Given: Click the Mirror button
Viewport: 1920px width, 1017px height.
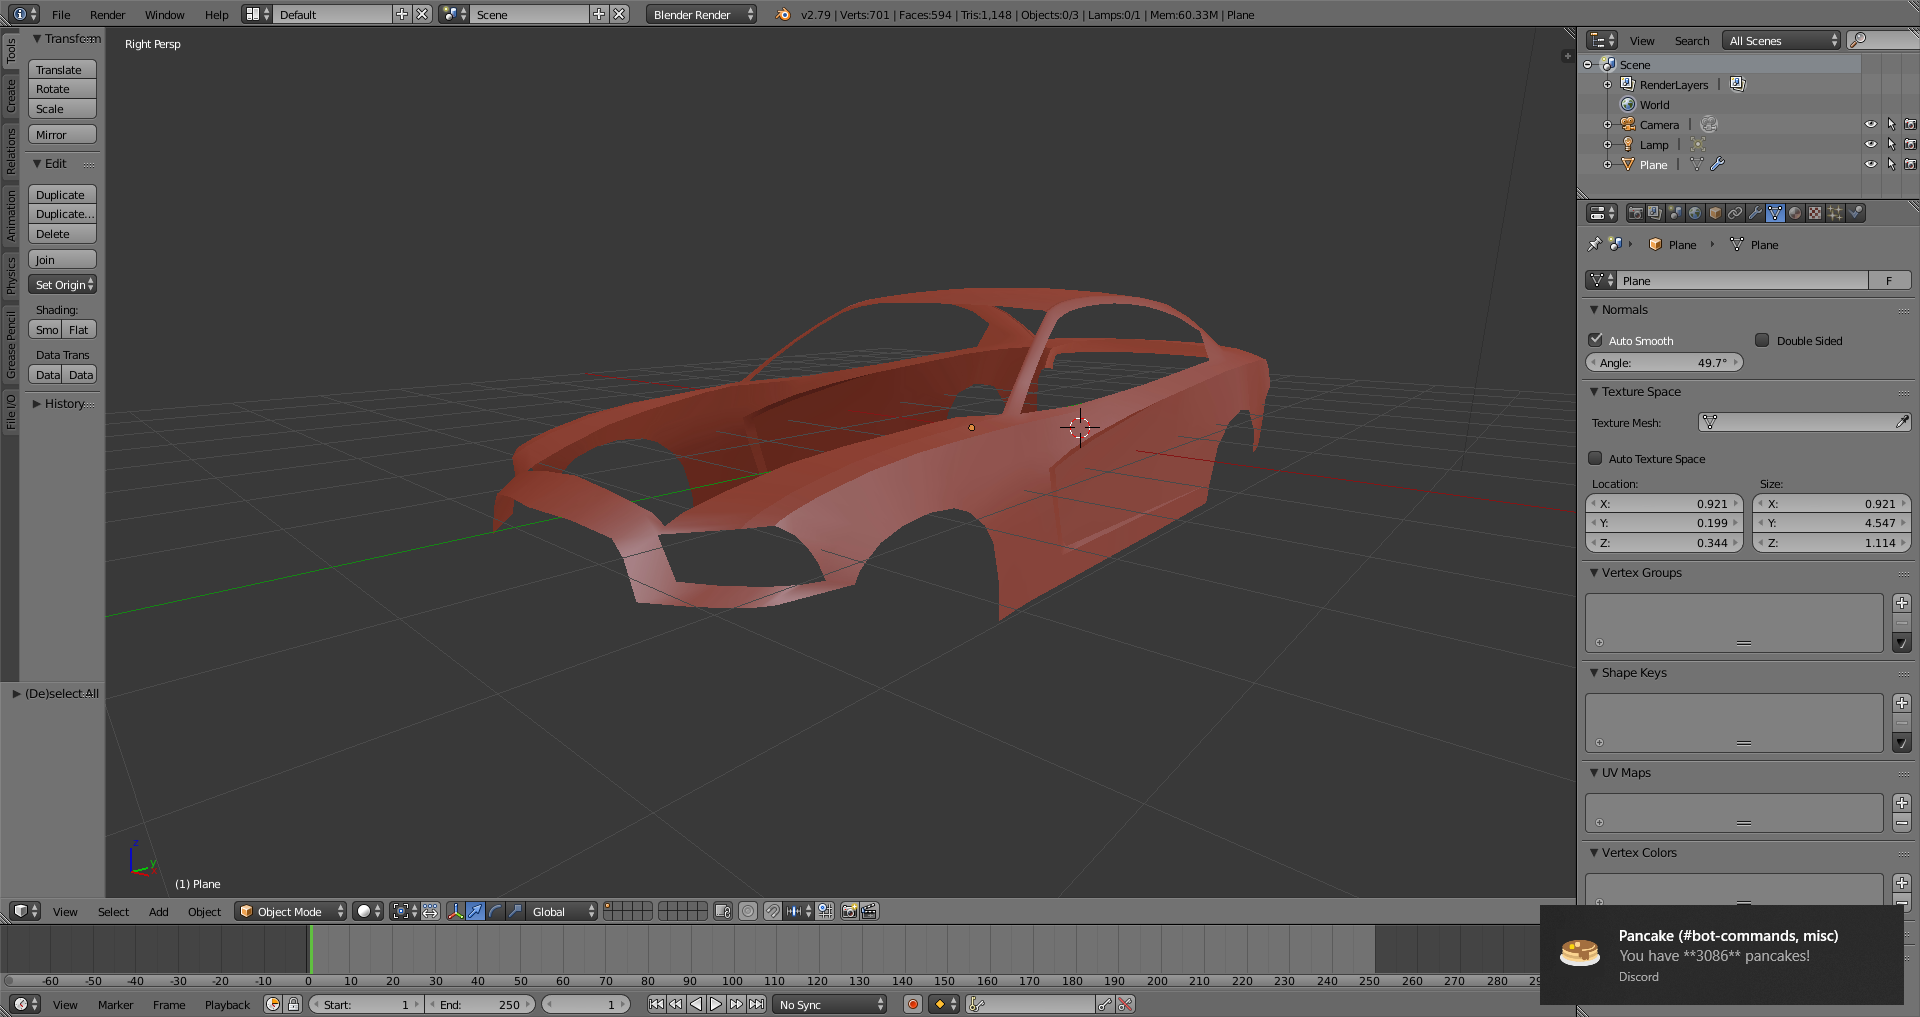Looking at the screenshot, I should (x=62, y=135).
